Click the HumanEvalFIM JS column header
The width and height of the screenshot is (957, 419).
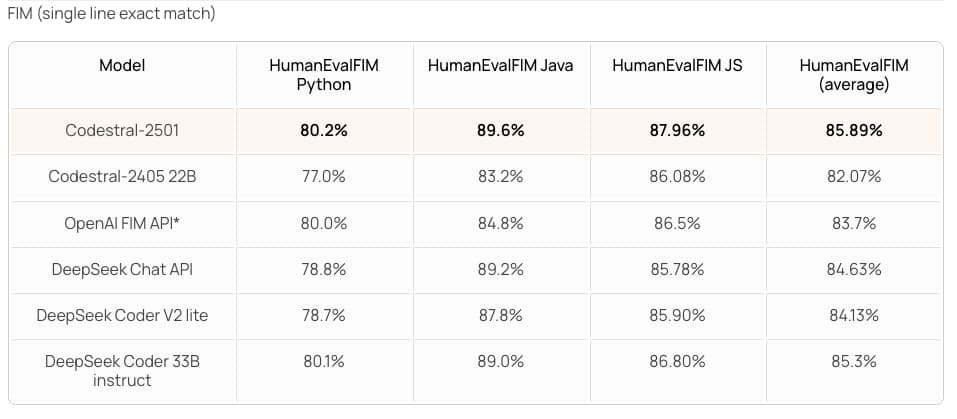pos(677,66)
